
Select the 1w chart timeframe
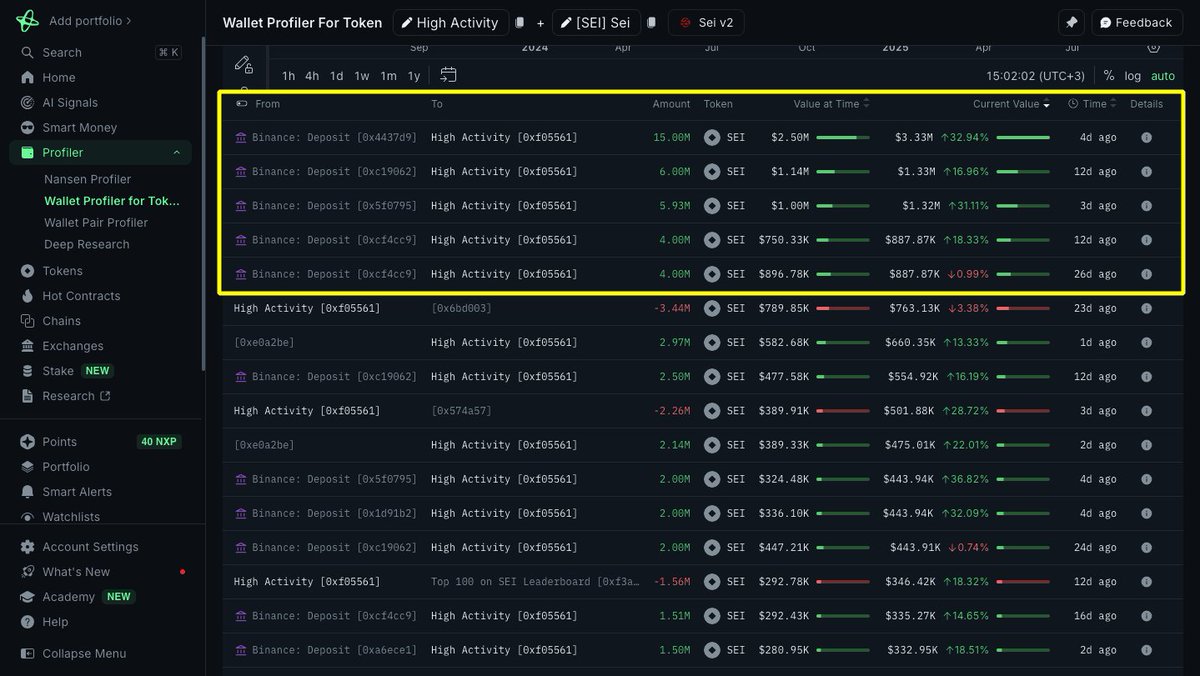(x=362, y=76)
